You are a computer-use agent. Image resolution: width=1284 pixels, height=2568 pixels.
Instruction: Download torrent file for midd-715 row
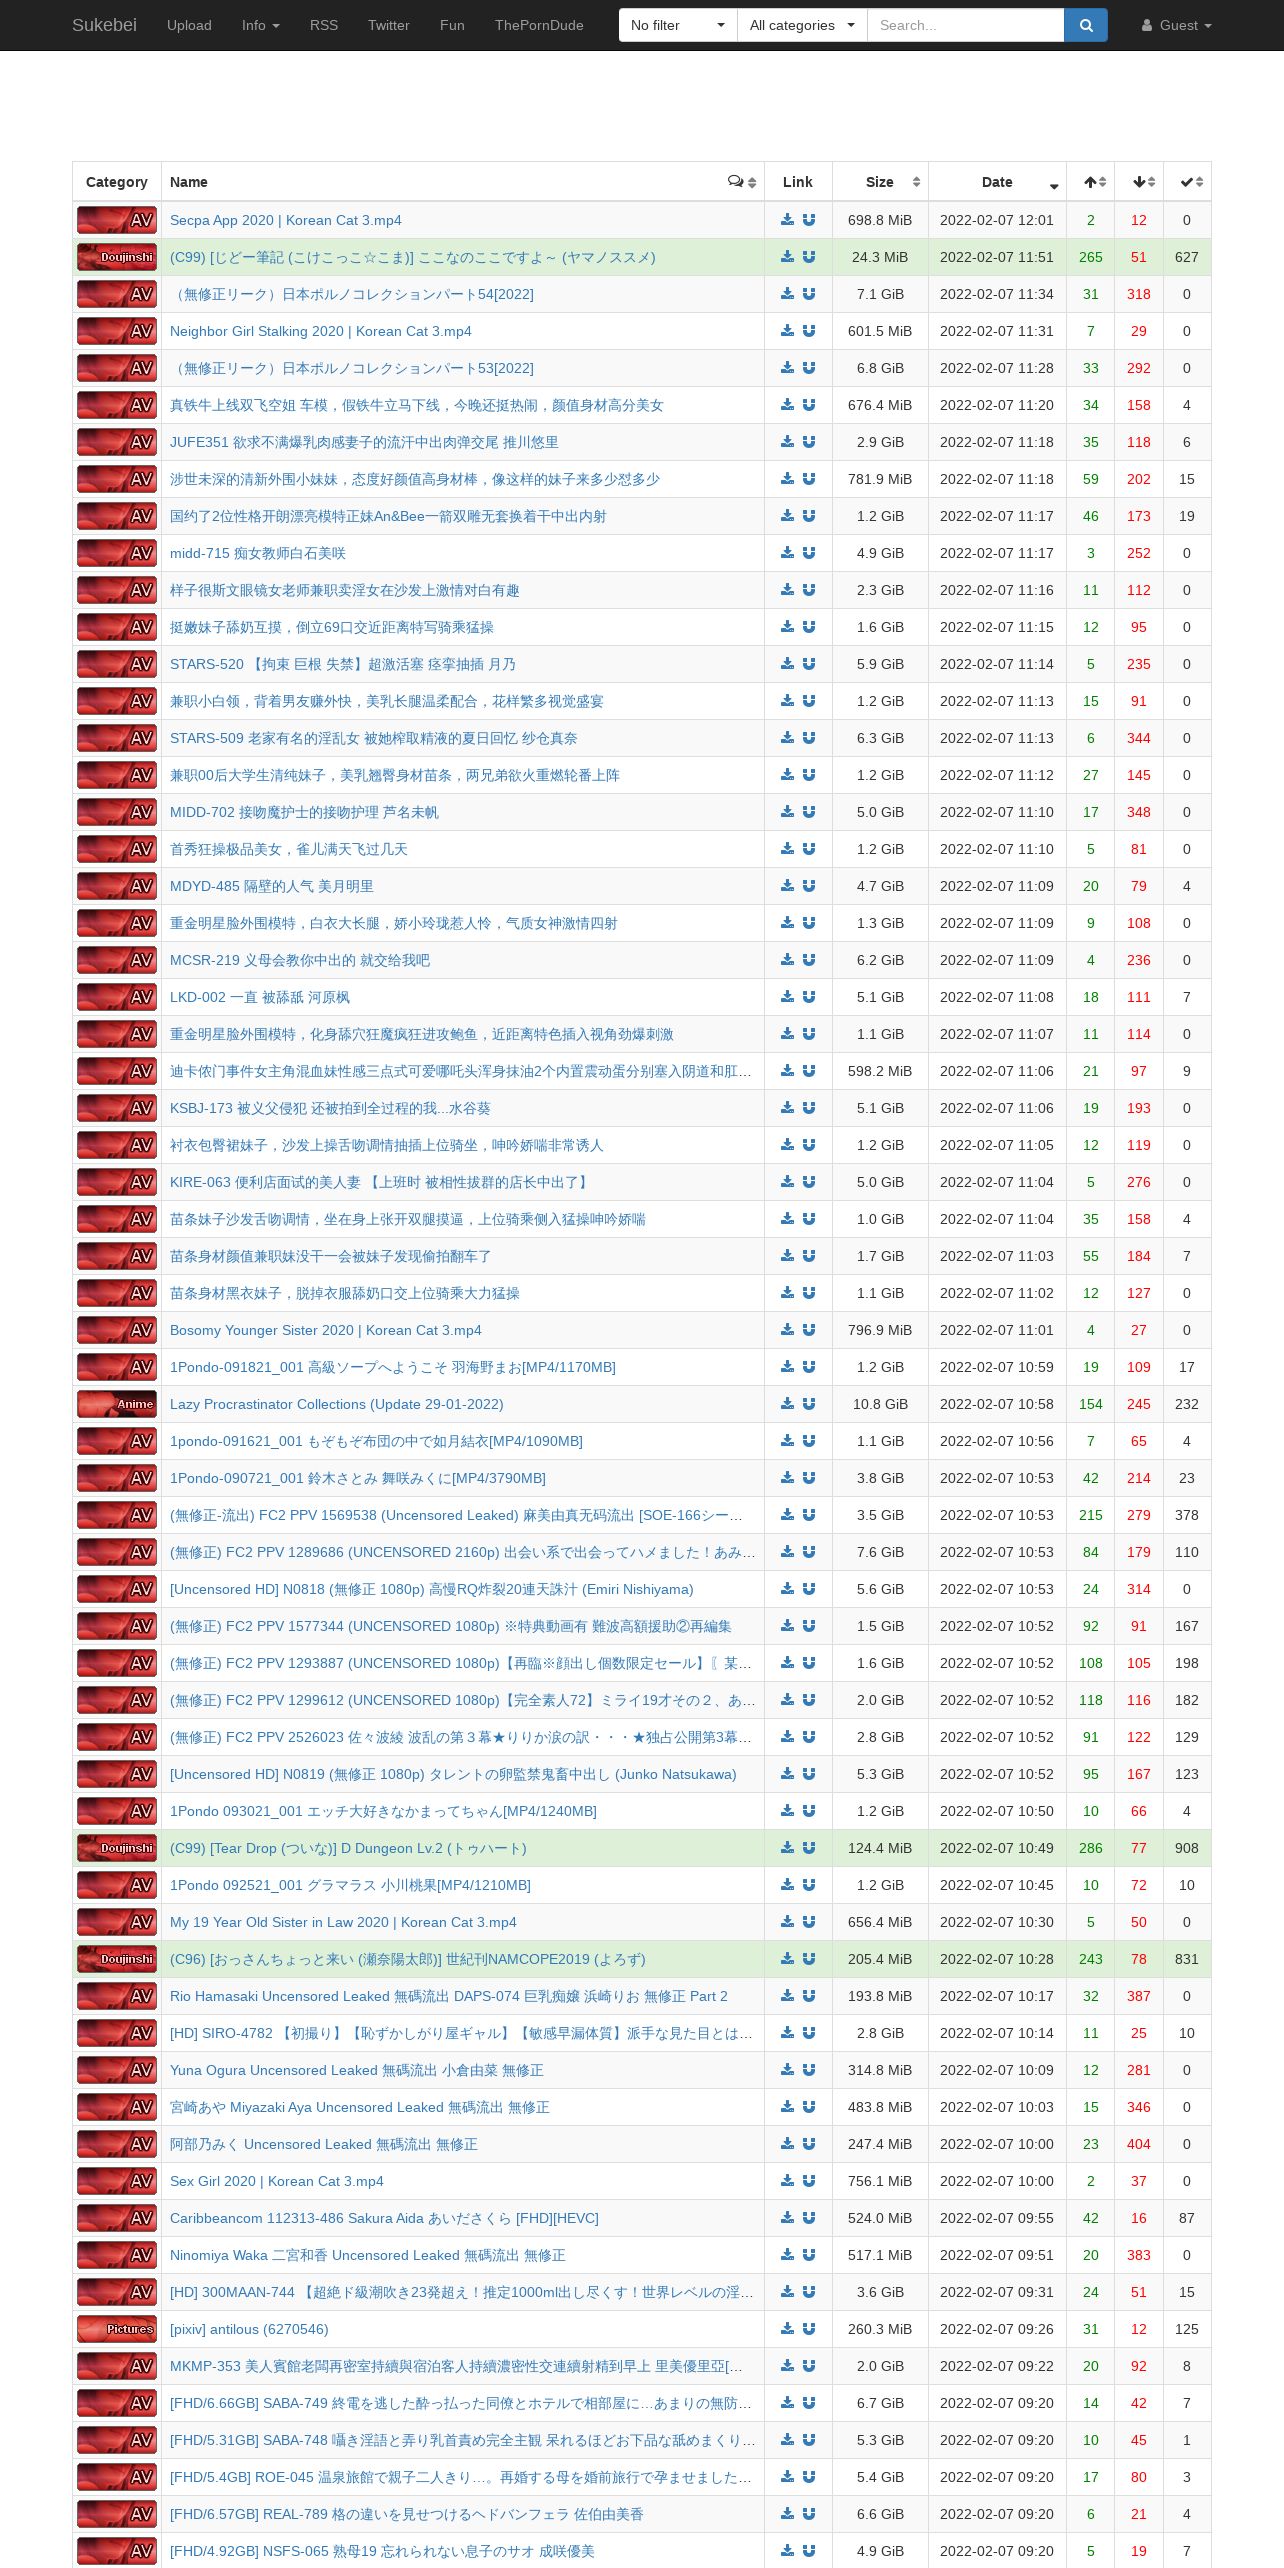pos(787,553)
